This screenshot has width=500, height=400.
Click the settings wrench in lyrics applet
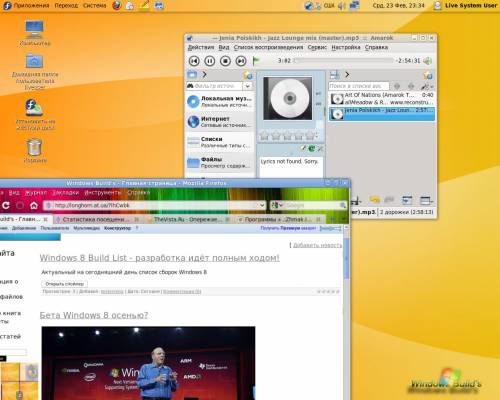pos(320,149)
